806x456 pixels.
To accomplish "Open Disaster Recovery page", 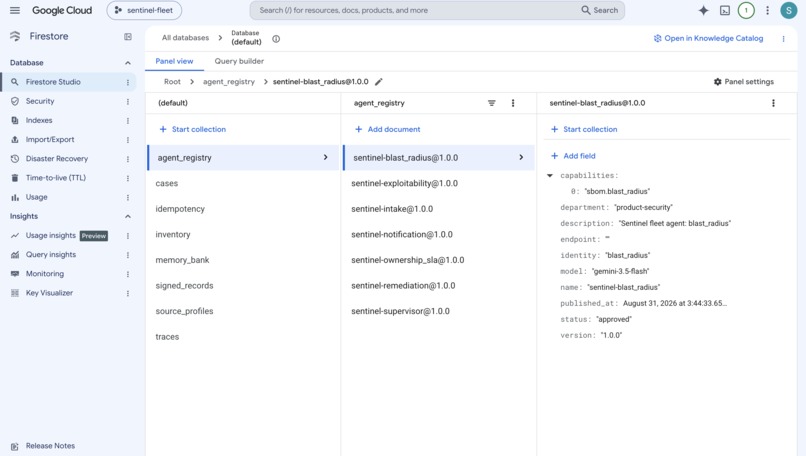I will point(57,159).
